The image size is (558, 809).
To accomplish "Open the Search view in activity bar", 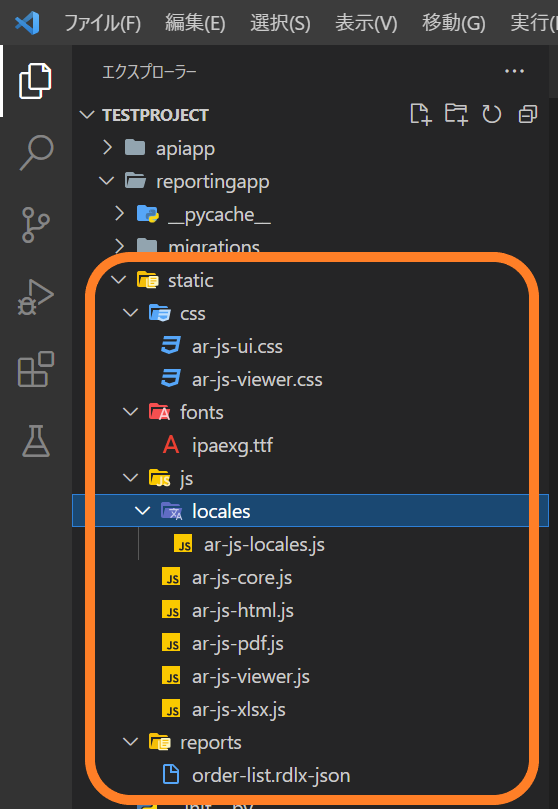I will point(36,153).
